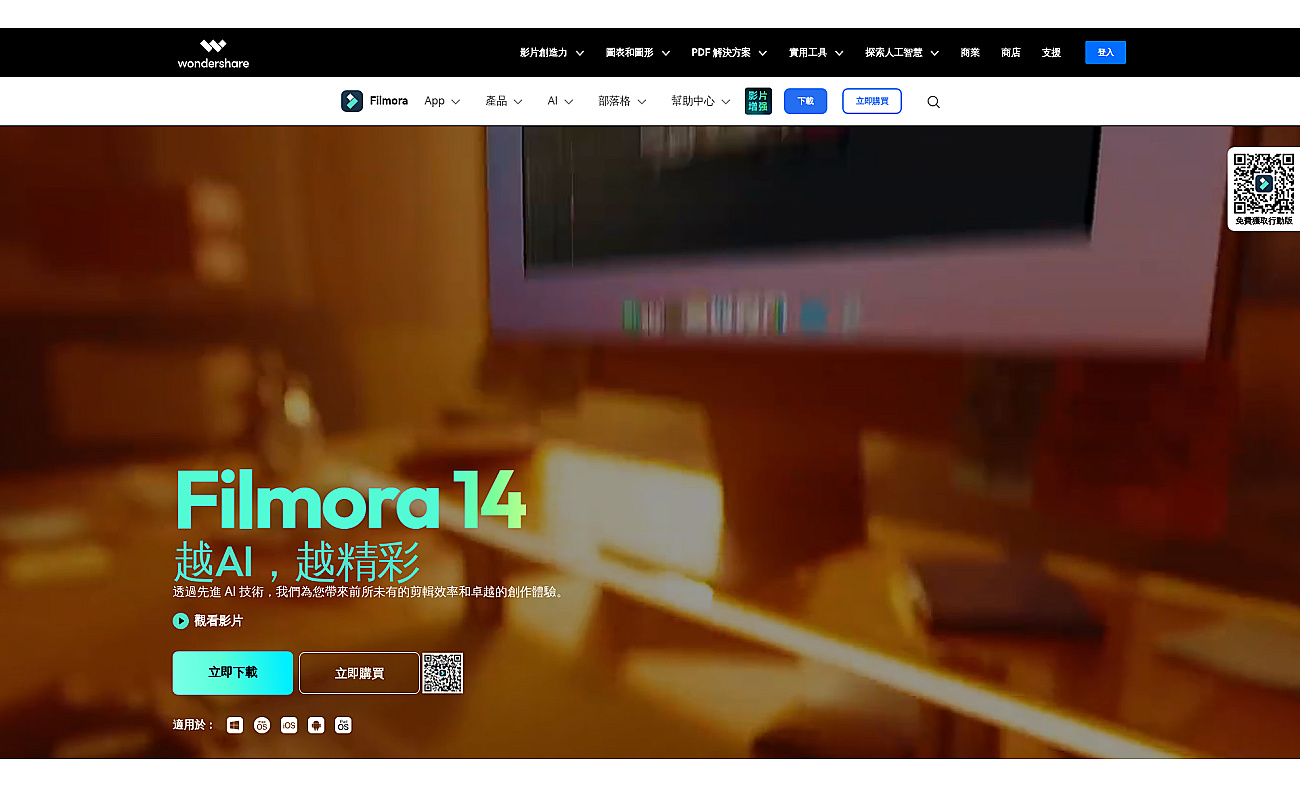Expand the 探索人工智慧 menu
The image size is (1300, 788).
902,53
